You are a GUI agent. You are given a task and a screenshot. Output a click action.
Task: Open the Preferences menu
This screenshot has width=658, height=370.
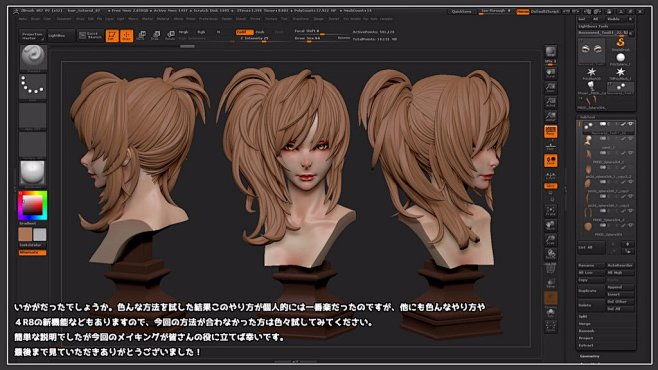(x=208, y=19)
